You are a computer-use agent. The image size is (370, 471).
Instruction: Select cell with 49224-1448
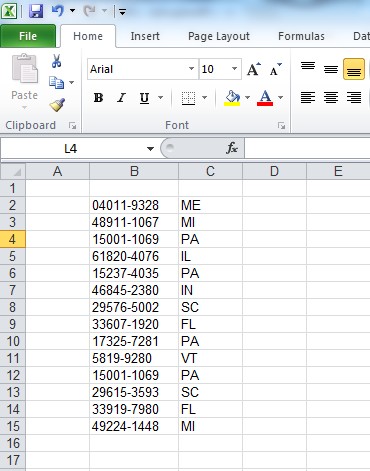click(134, 426)
